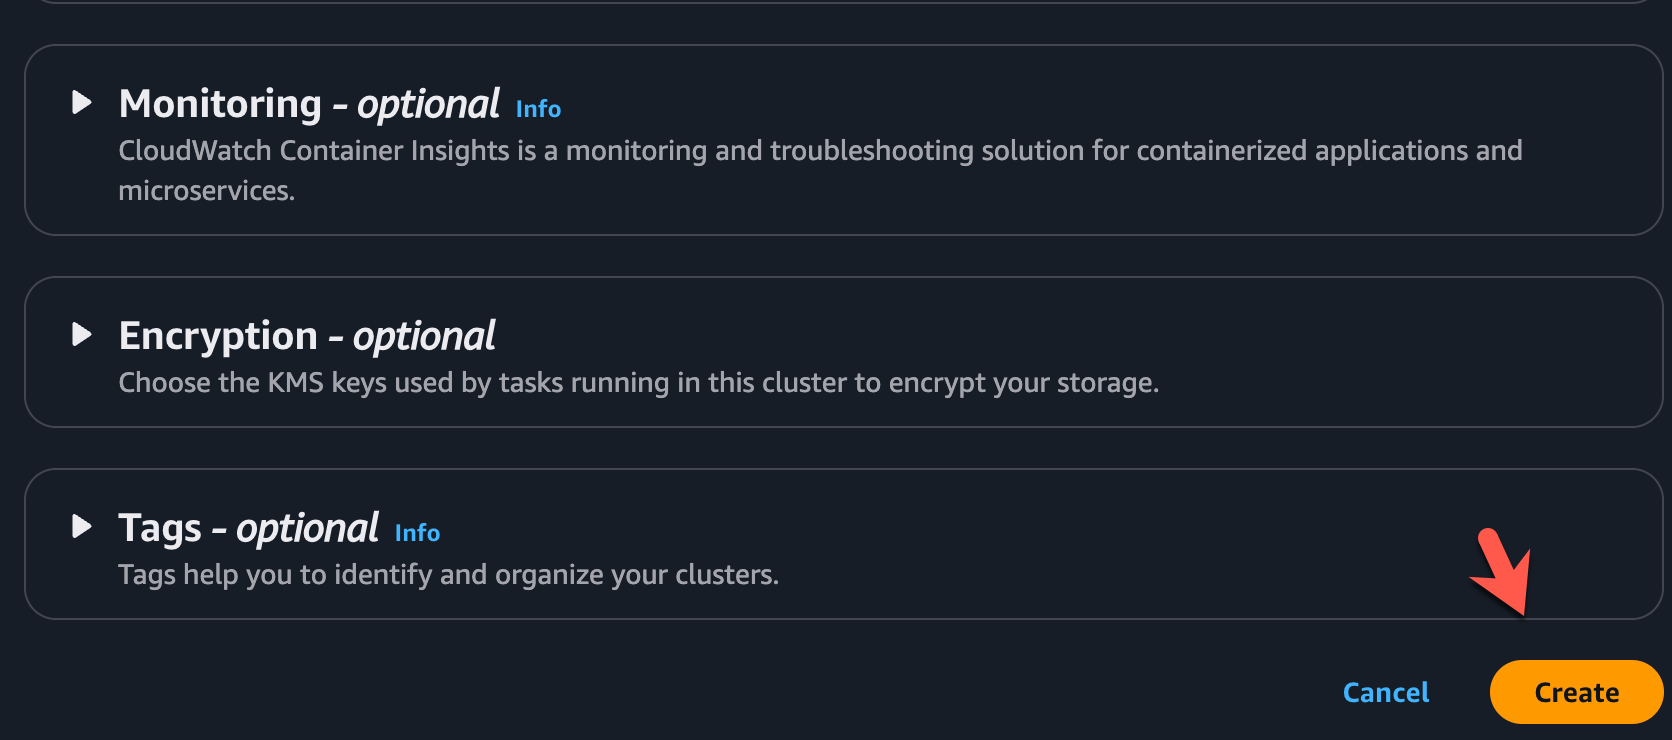This screenshot has height=740, width=1672.
Task: Open the Info link beside Monitoring
Action: coord(538,109)
